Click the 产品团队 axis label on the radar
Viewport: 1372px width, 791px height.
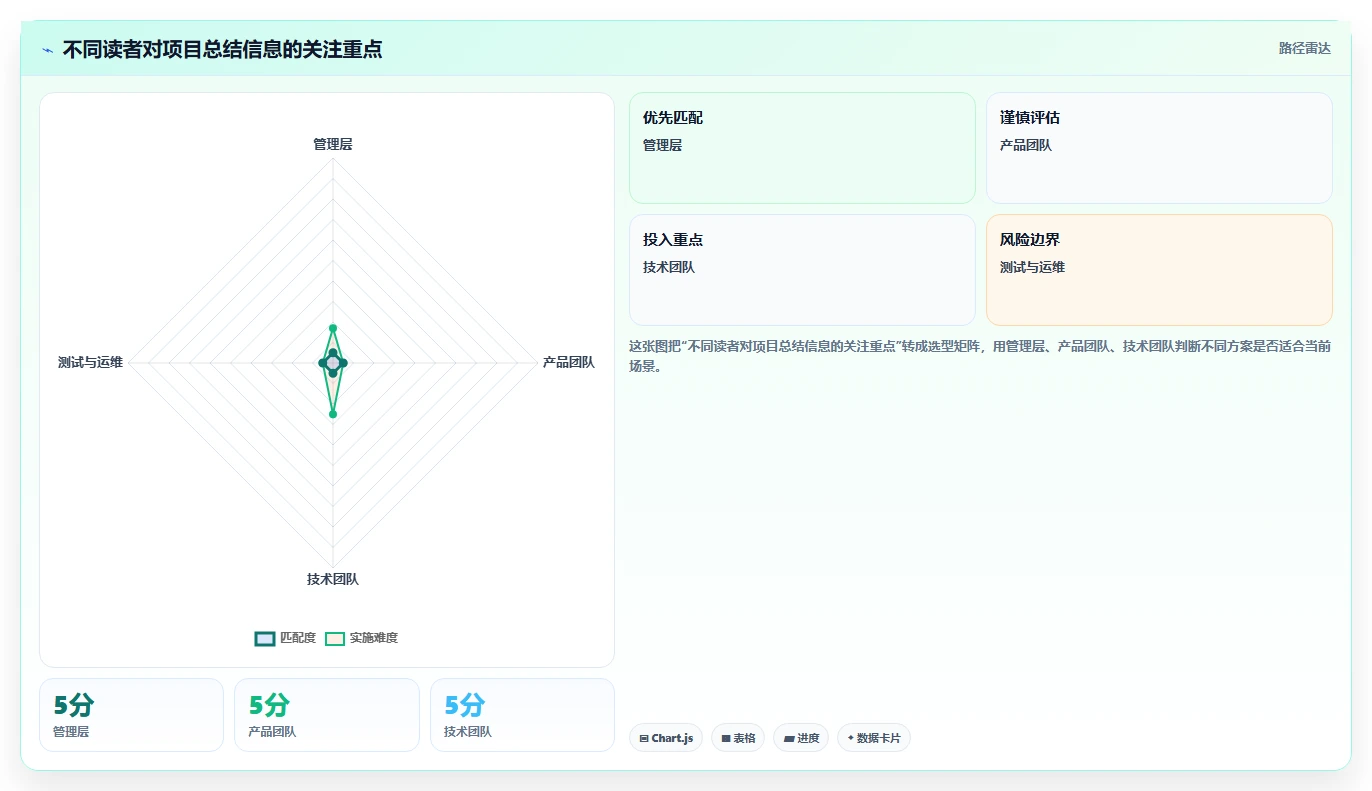point(568,362)
